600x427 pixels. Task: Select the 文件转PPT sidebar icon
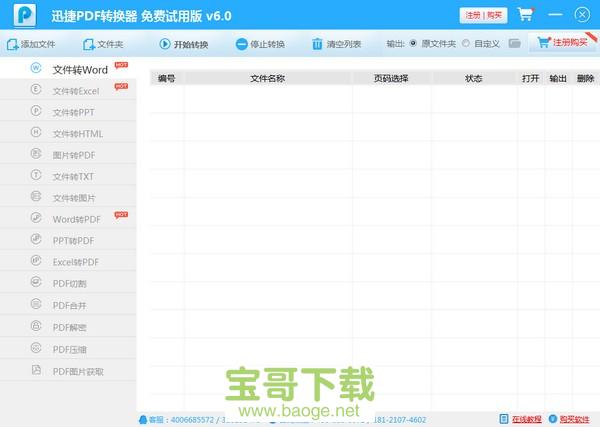click(36, 111)
